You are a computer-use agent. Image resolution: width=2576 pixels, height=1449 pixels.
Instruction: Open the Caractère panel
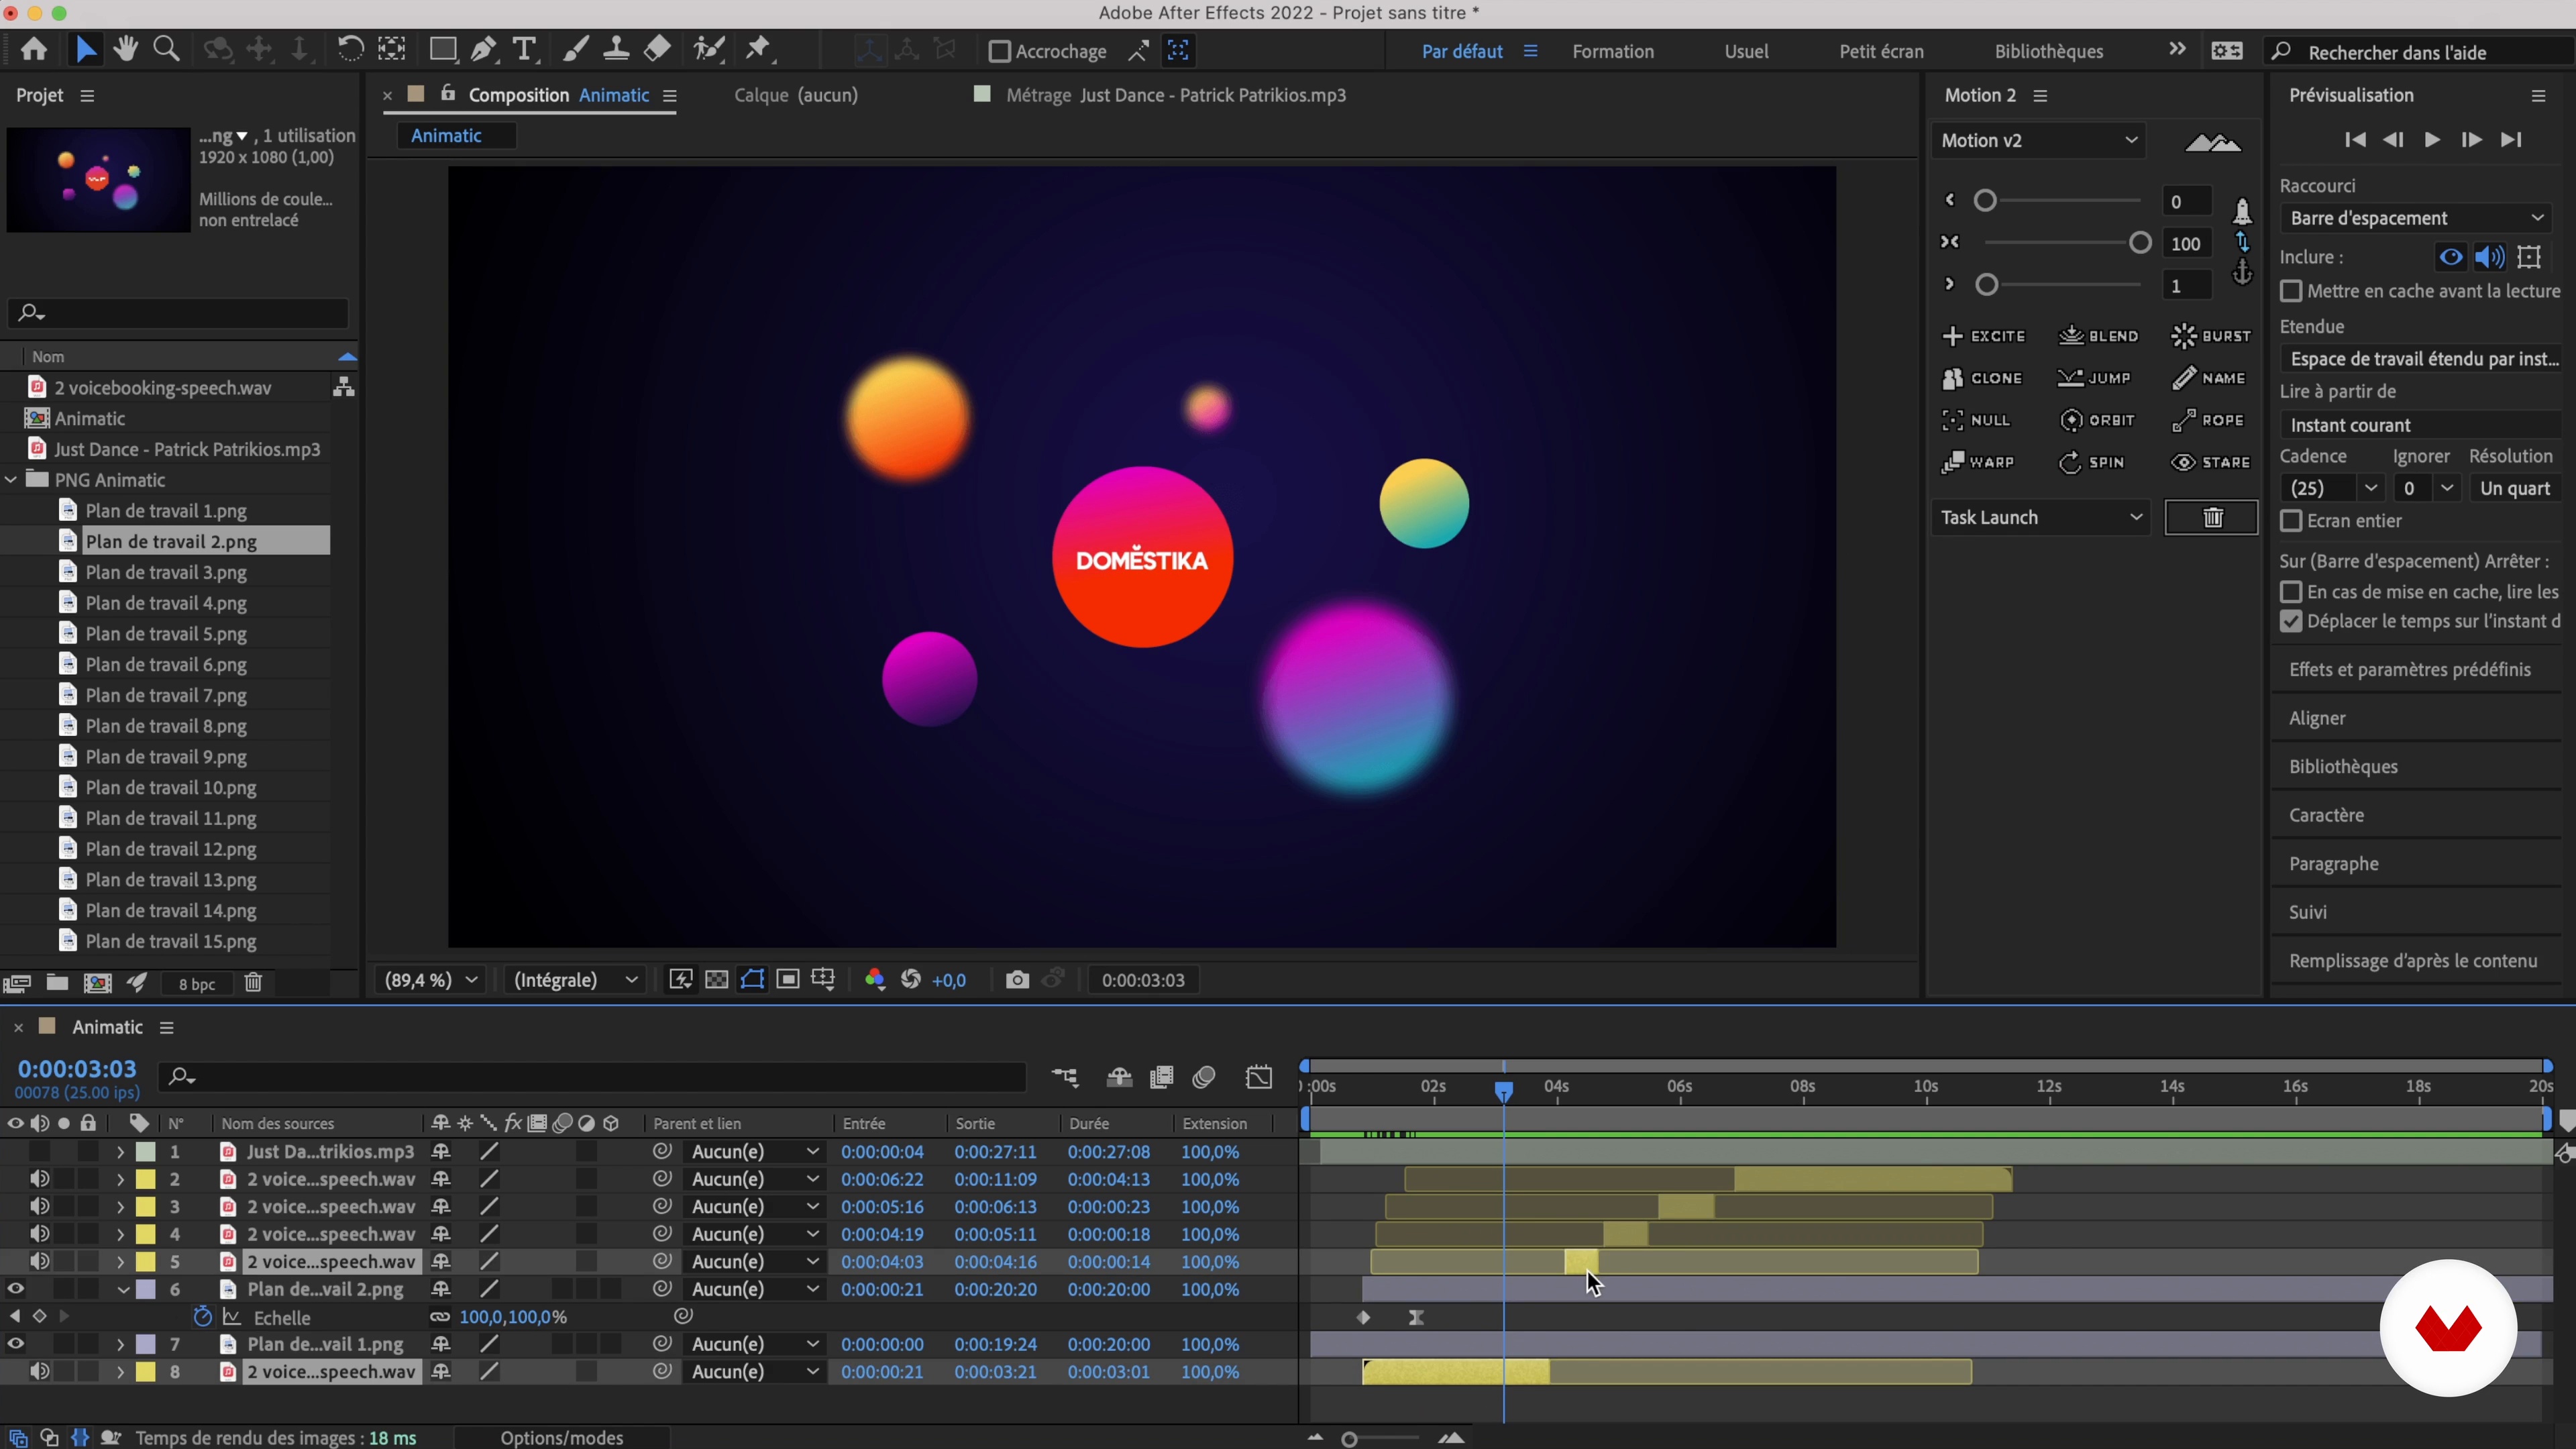point(2326,815)
